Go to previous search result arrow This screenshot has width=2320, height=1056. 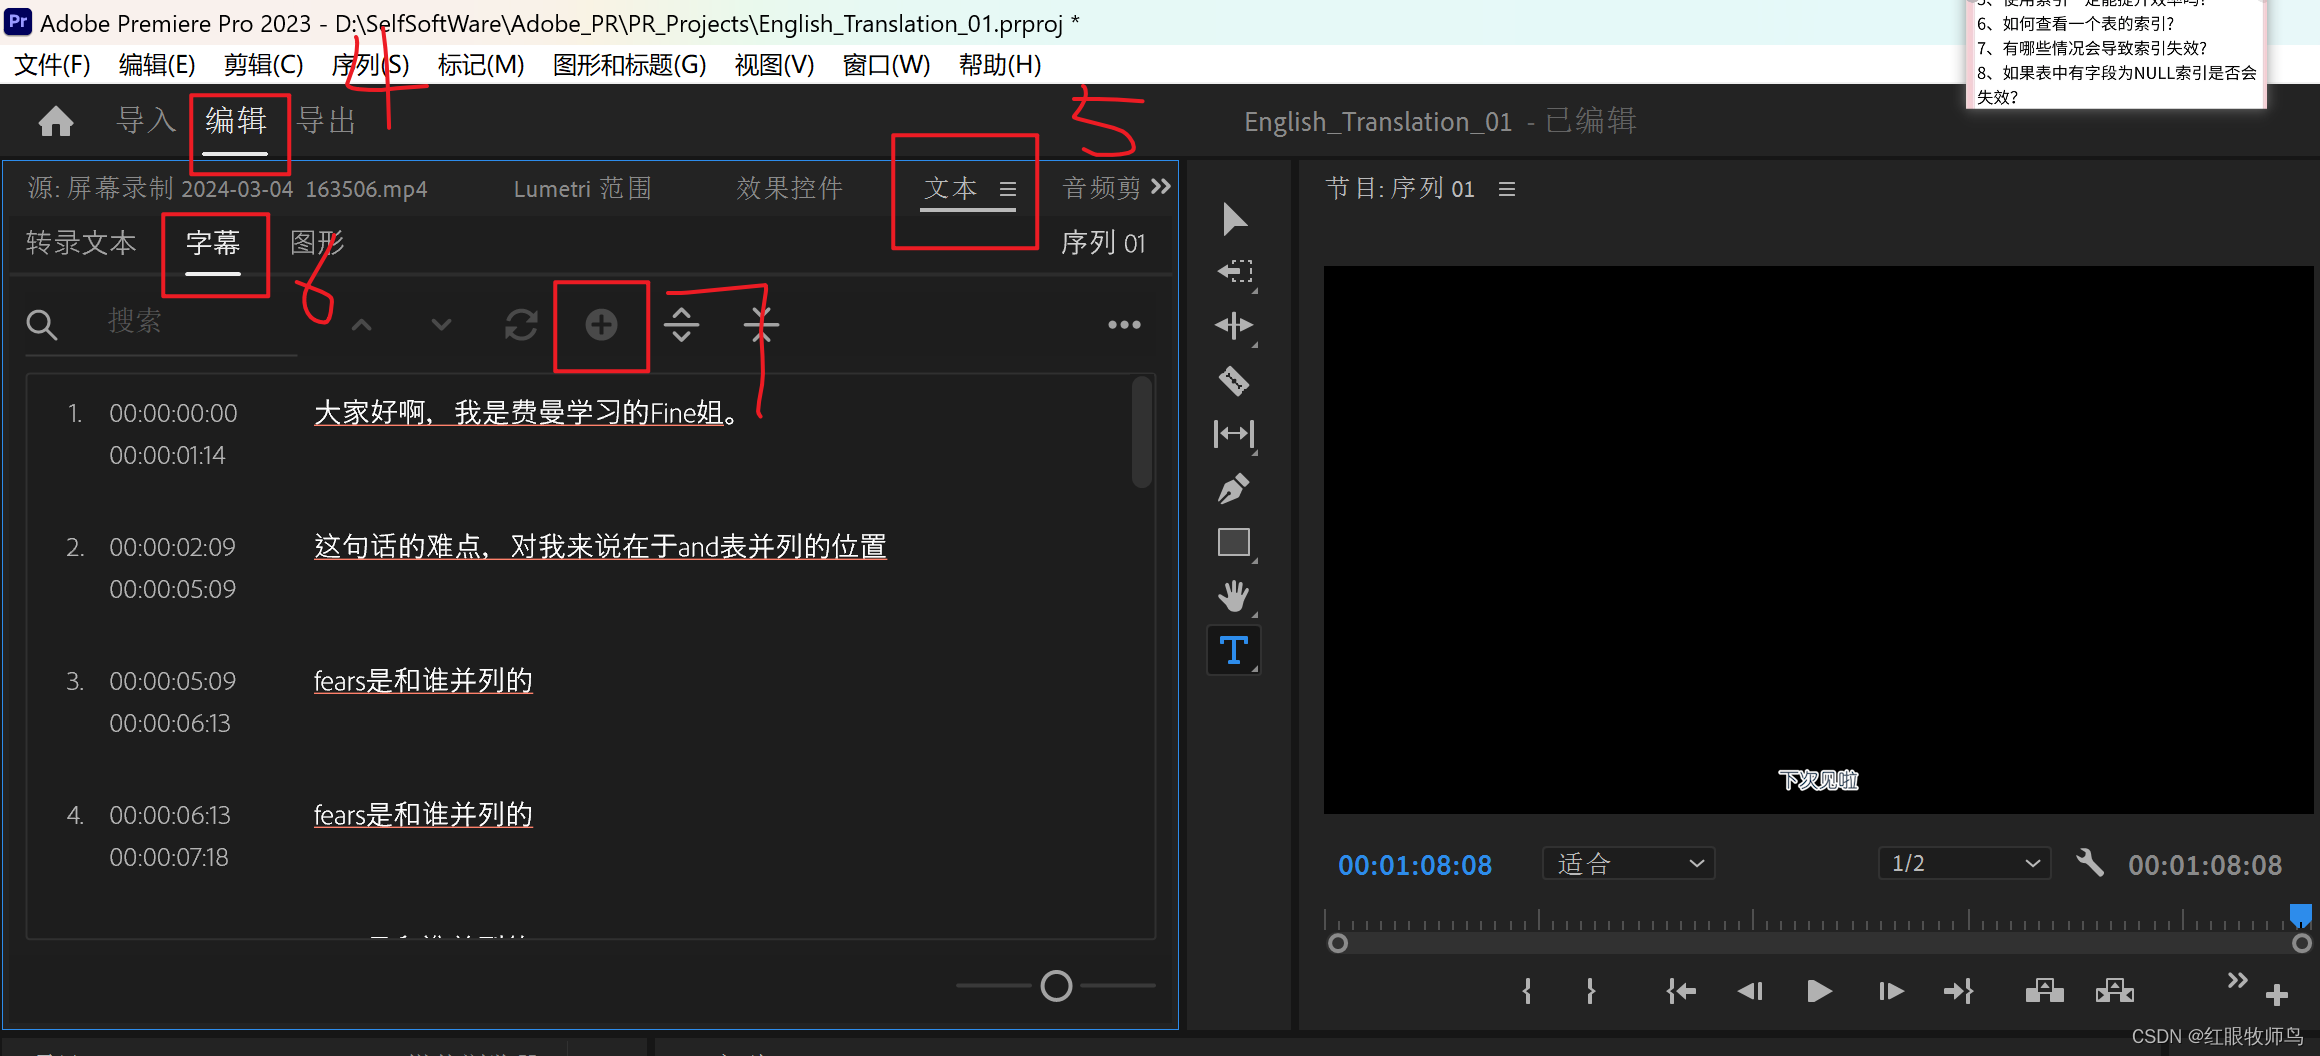pyautogui.click(x=362, y=325)
